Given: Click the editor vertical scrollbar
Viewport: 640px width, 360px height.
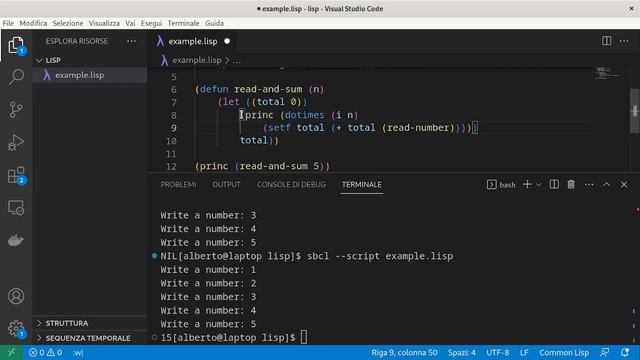Looking at the screenshot, I should pyautogui.click(x=635, y=111).
